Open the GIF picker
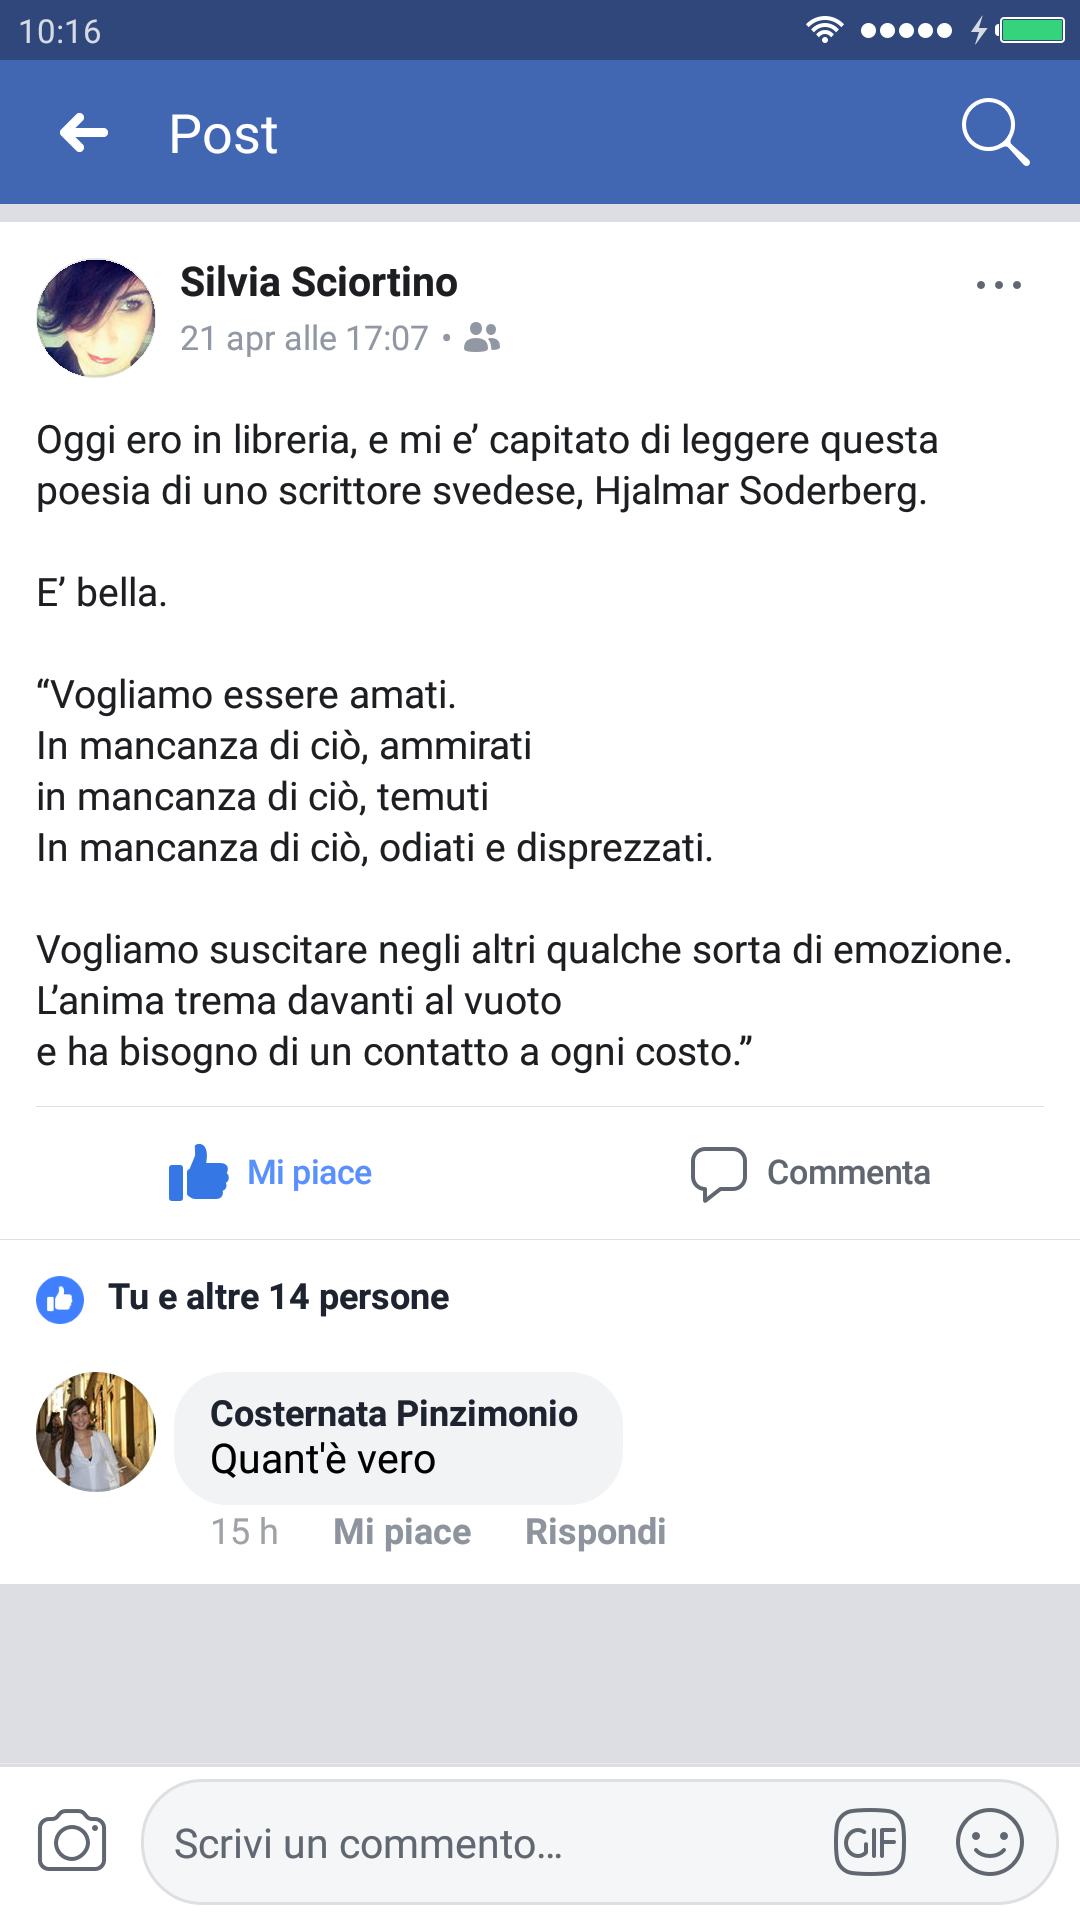 [869, 1842]
